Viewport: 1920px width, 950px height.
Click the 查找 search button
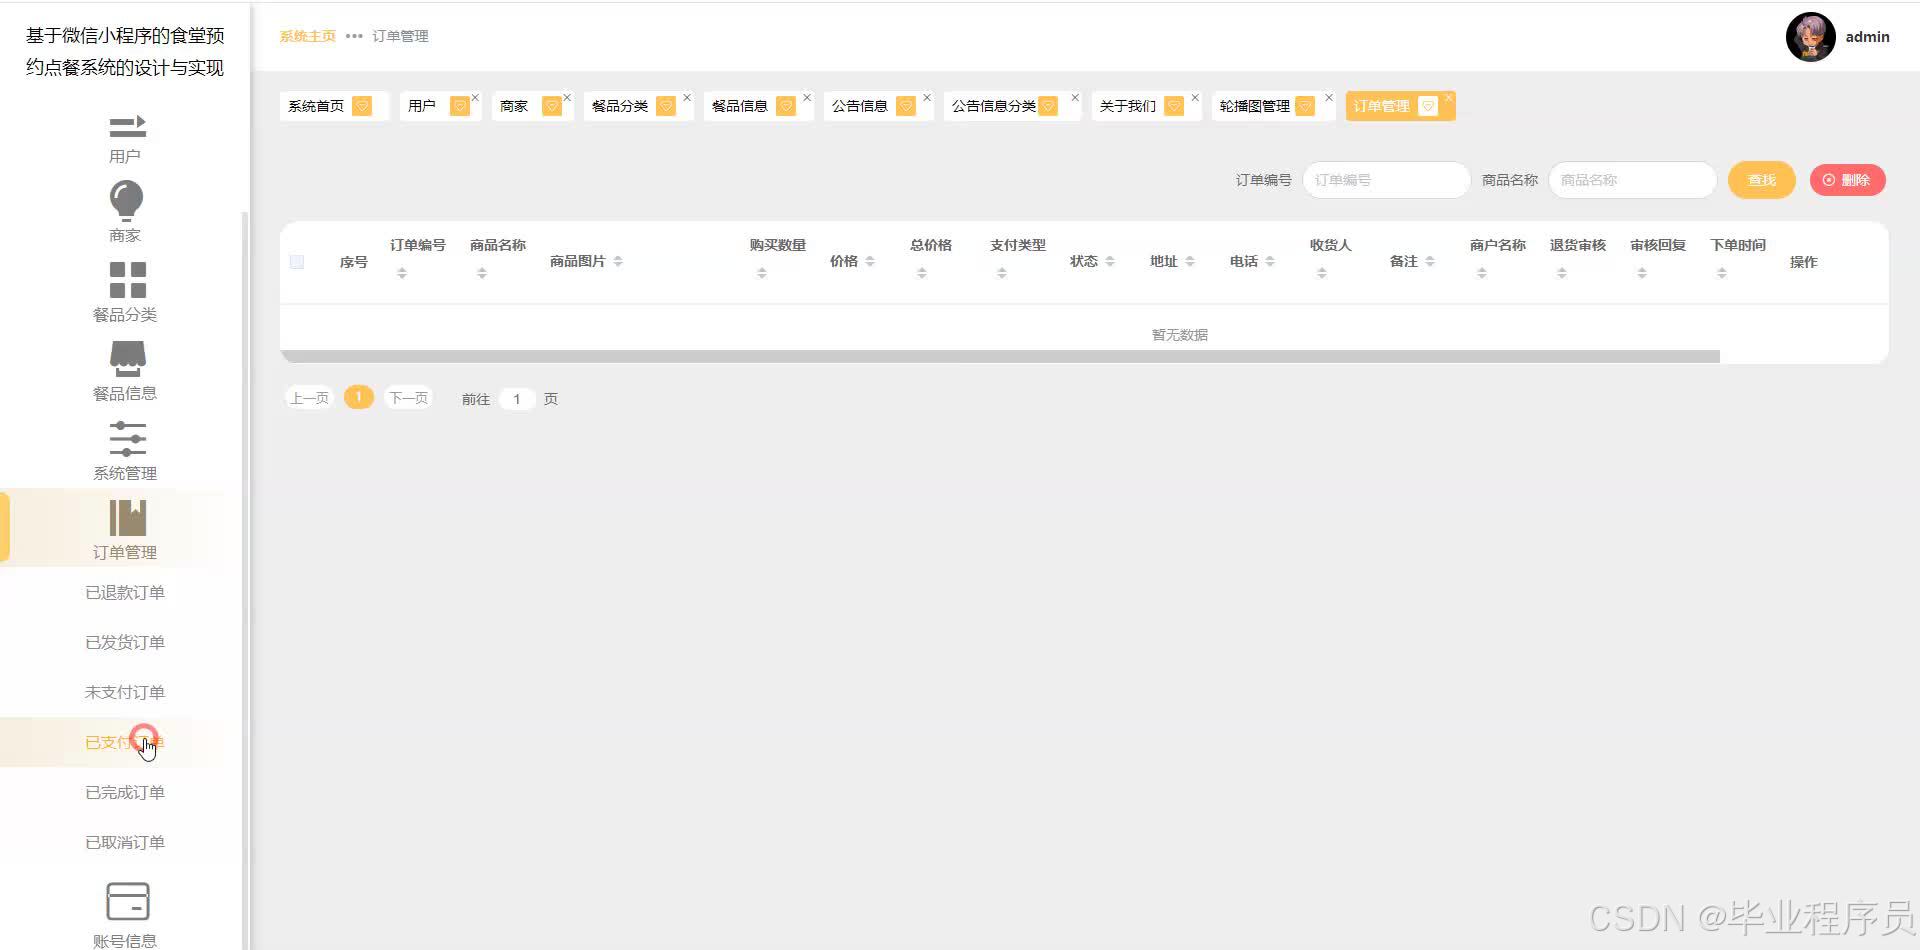[1760, 180]
